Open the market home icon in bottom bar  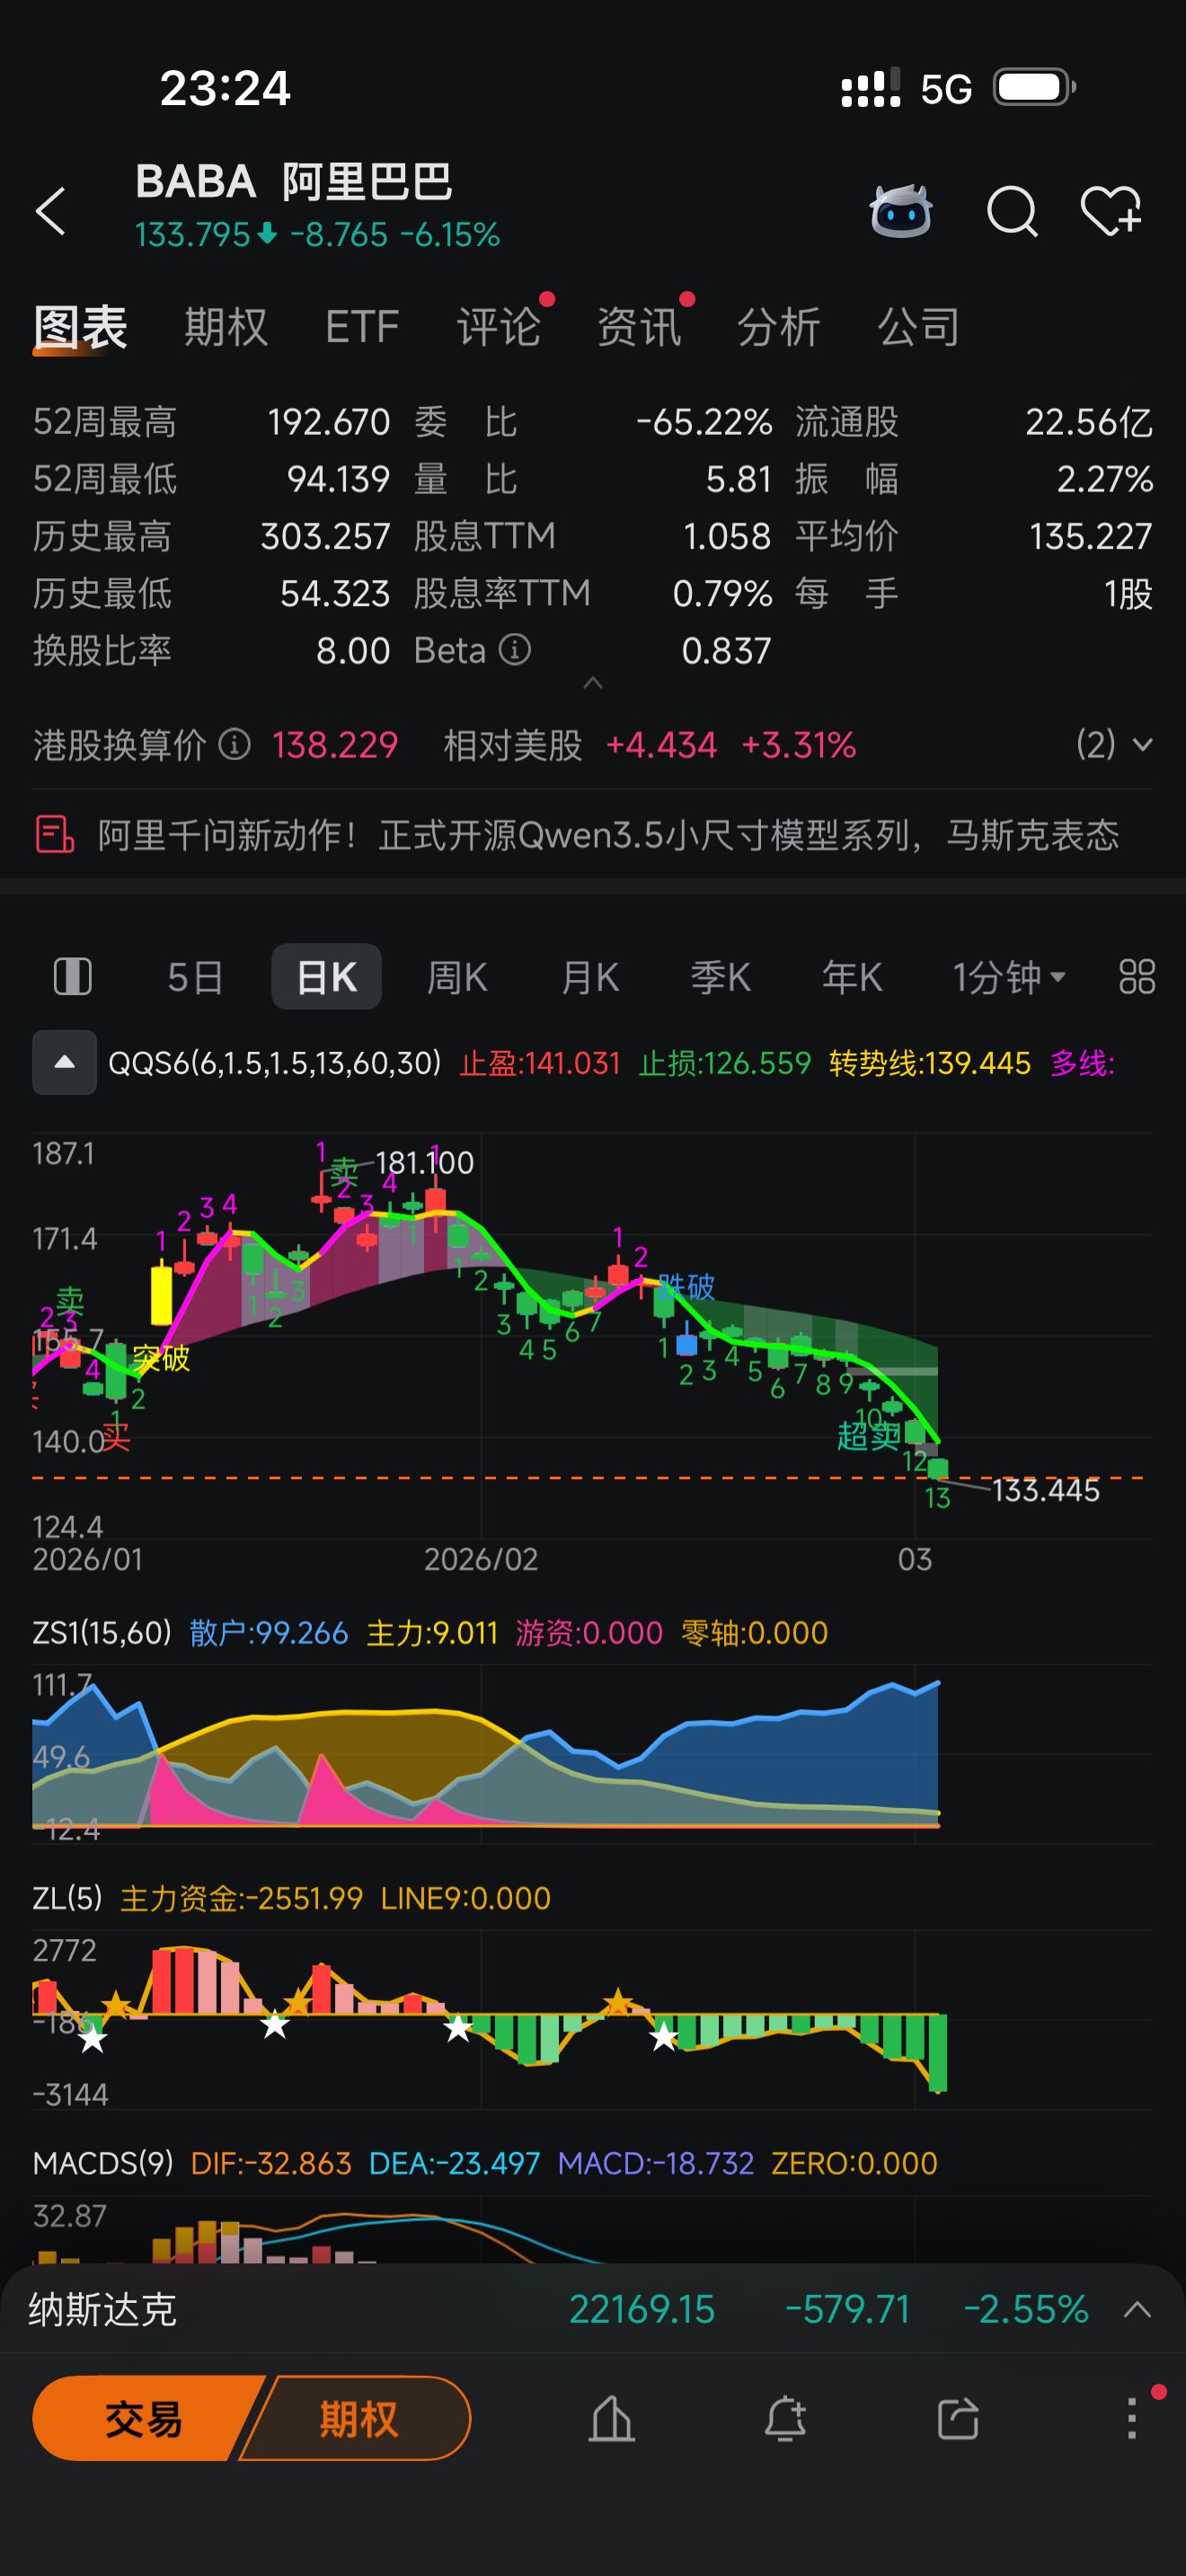coord(611,2418)
